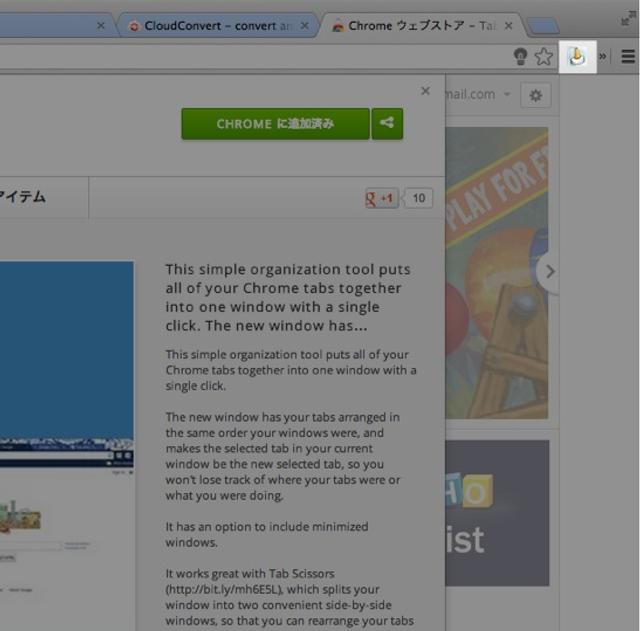Viewport: 640px width, 631px height.
Task: Click the lightbulb extension icon in toolbar
Action: coord(520,56)
